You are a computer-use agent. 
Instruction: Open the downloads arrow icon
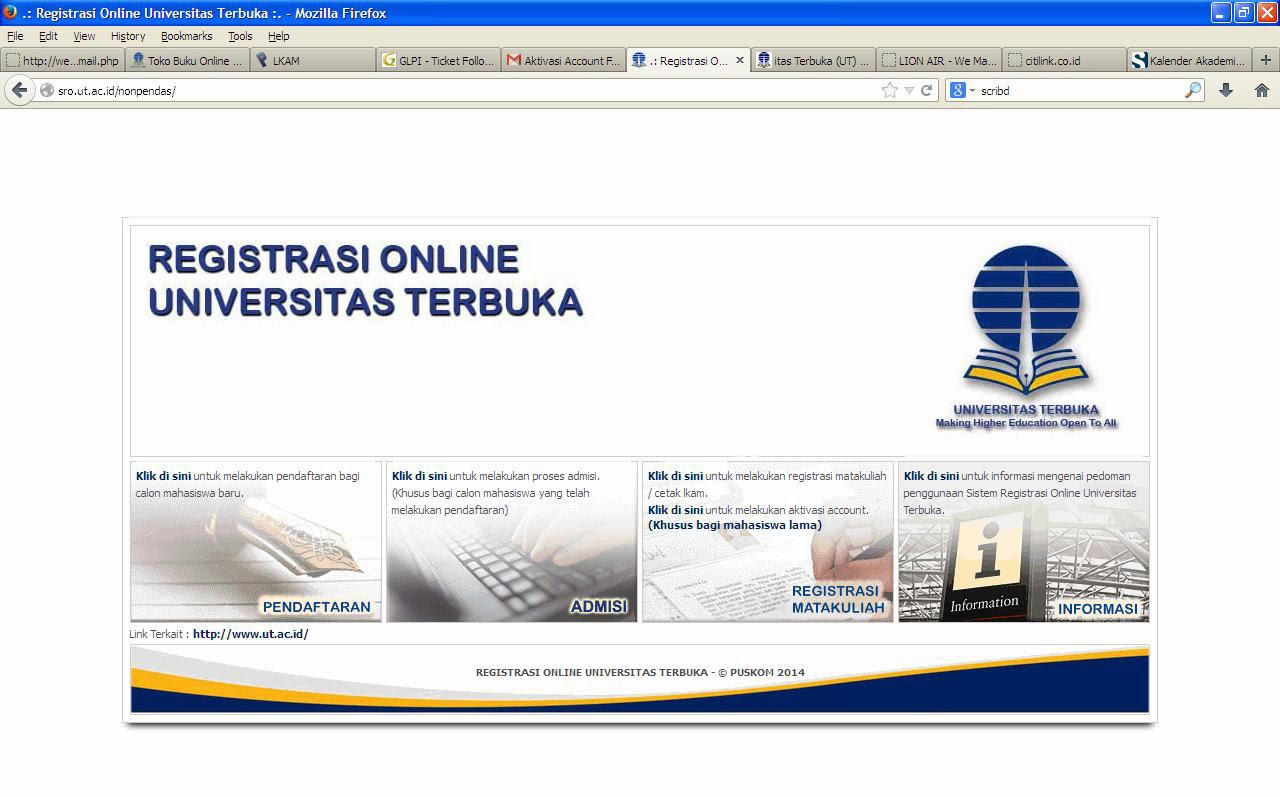coord(1226,90)
